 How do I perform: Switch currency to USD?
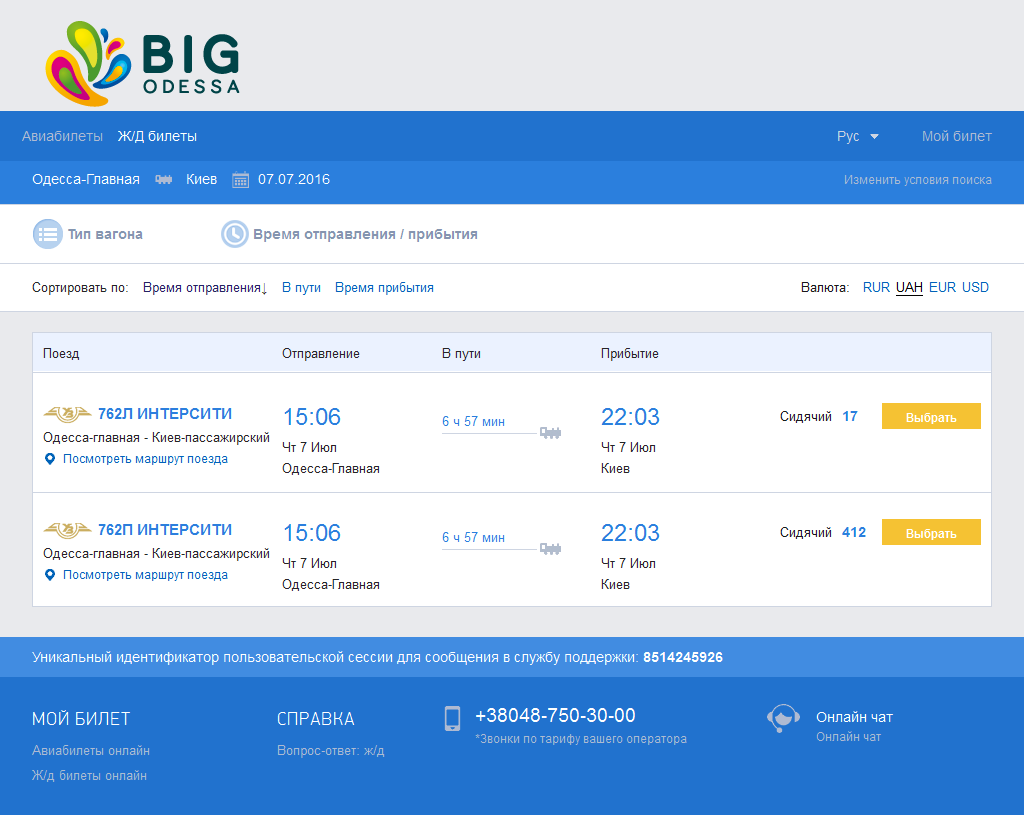(975, 288)
